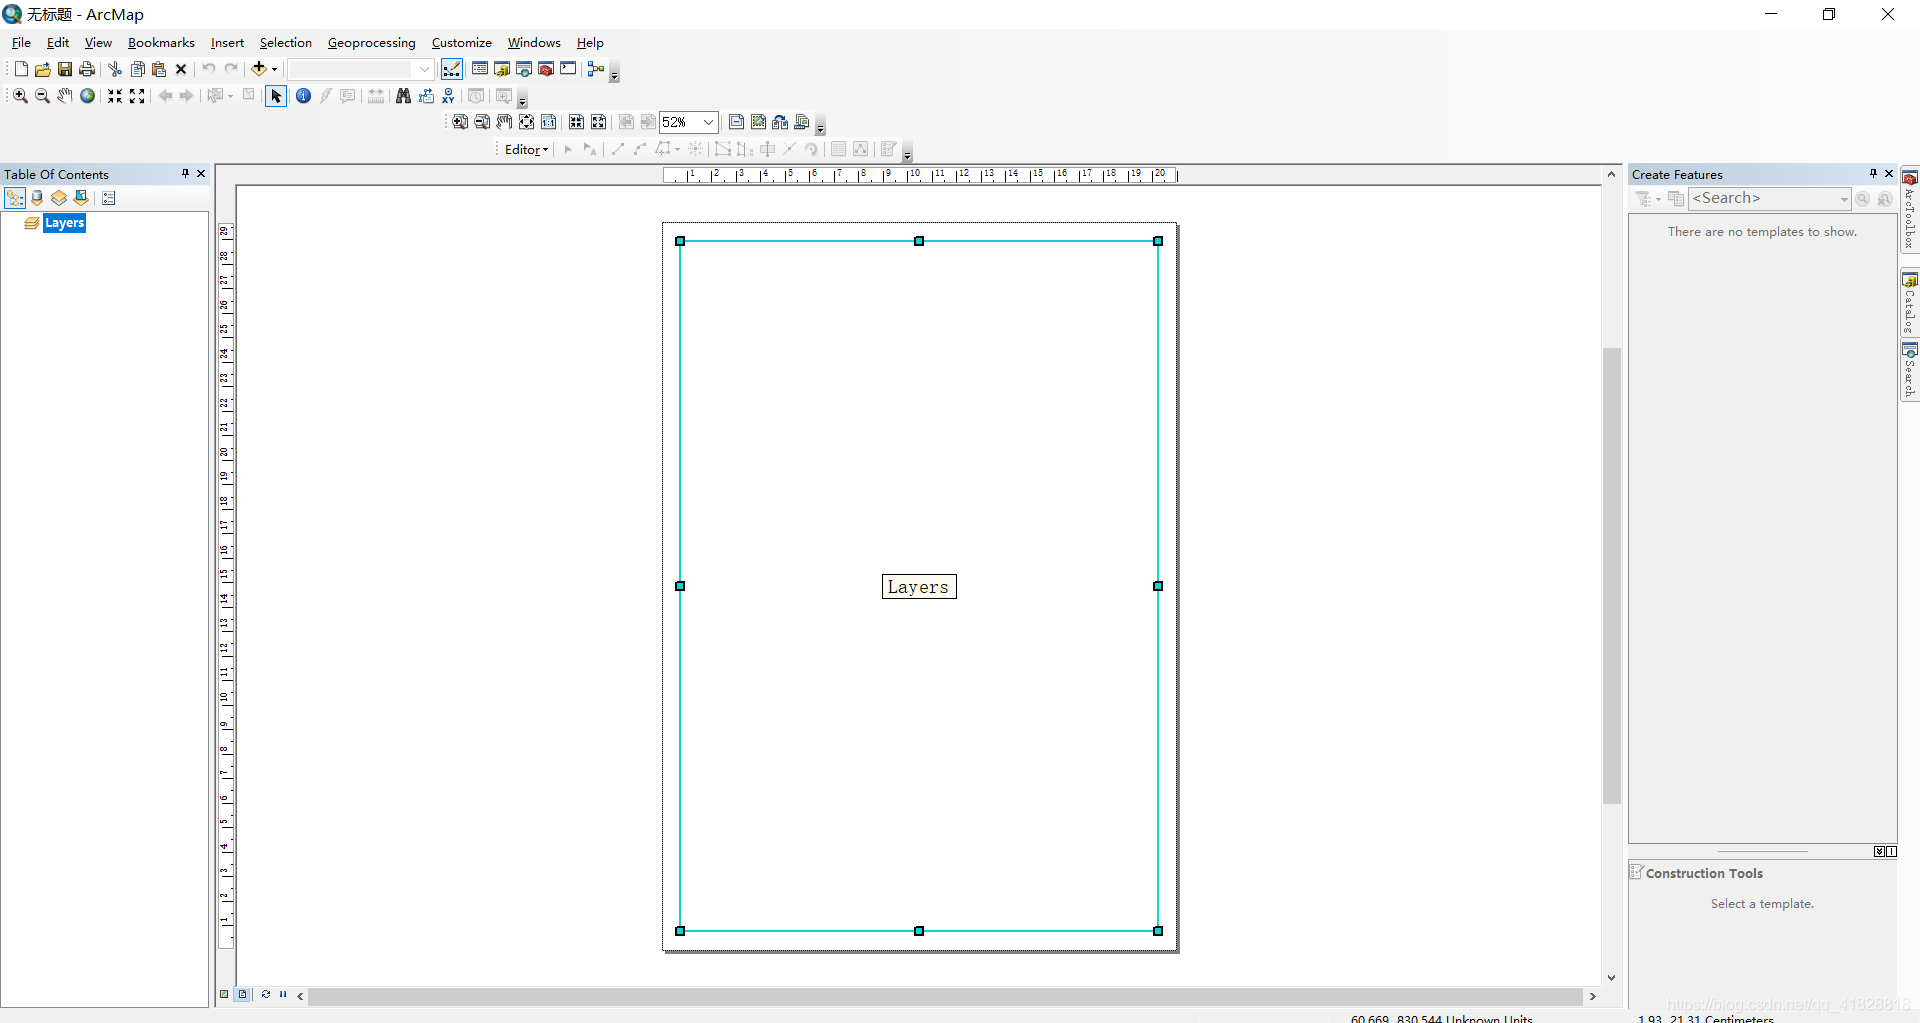Toggle List By Drawing Order view

point(15,198)
